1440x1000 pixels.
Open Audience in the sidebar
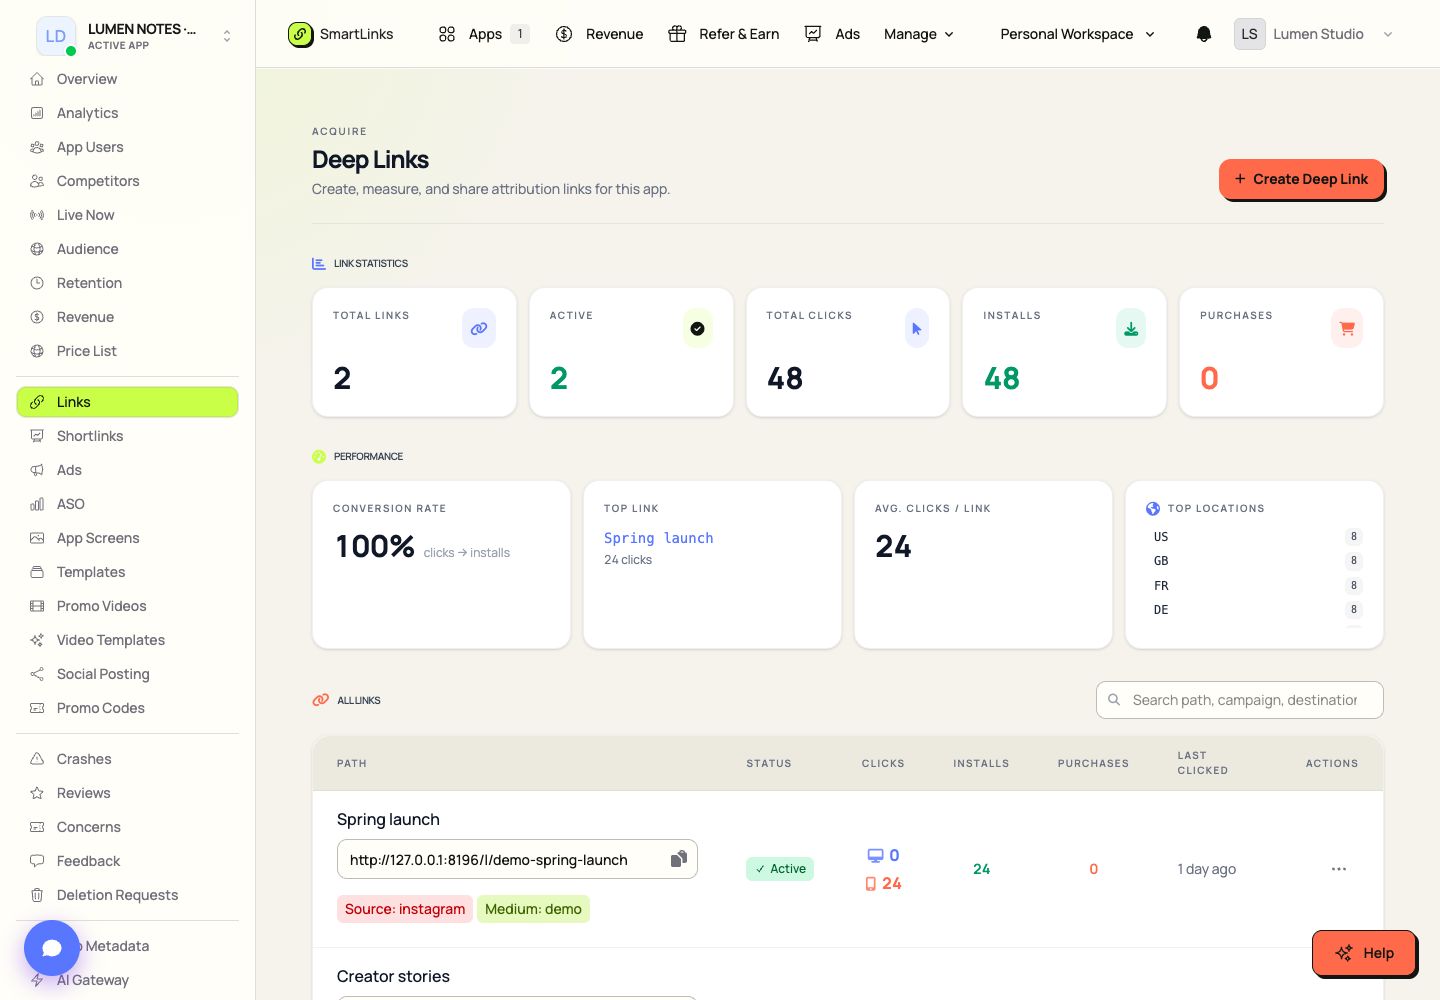[x=127, y=249]
